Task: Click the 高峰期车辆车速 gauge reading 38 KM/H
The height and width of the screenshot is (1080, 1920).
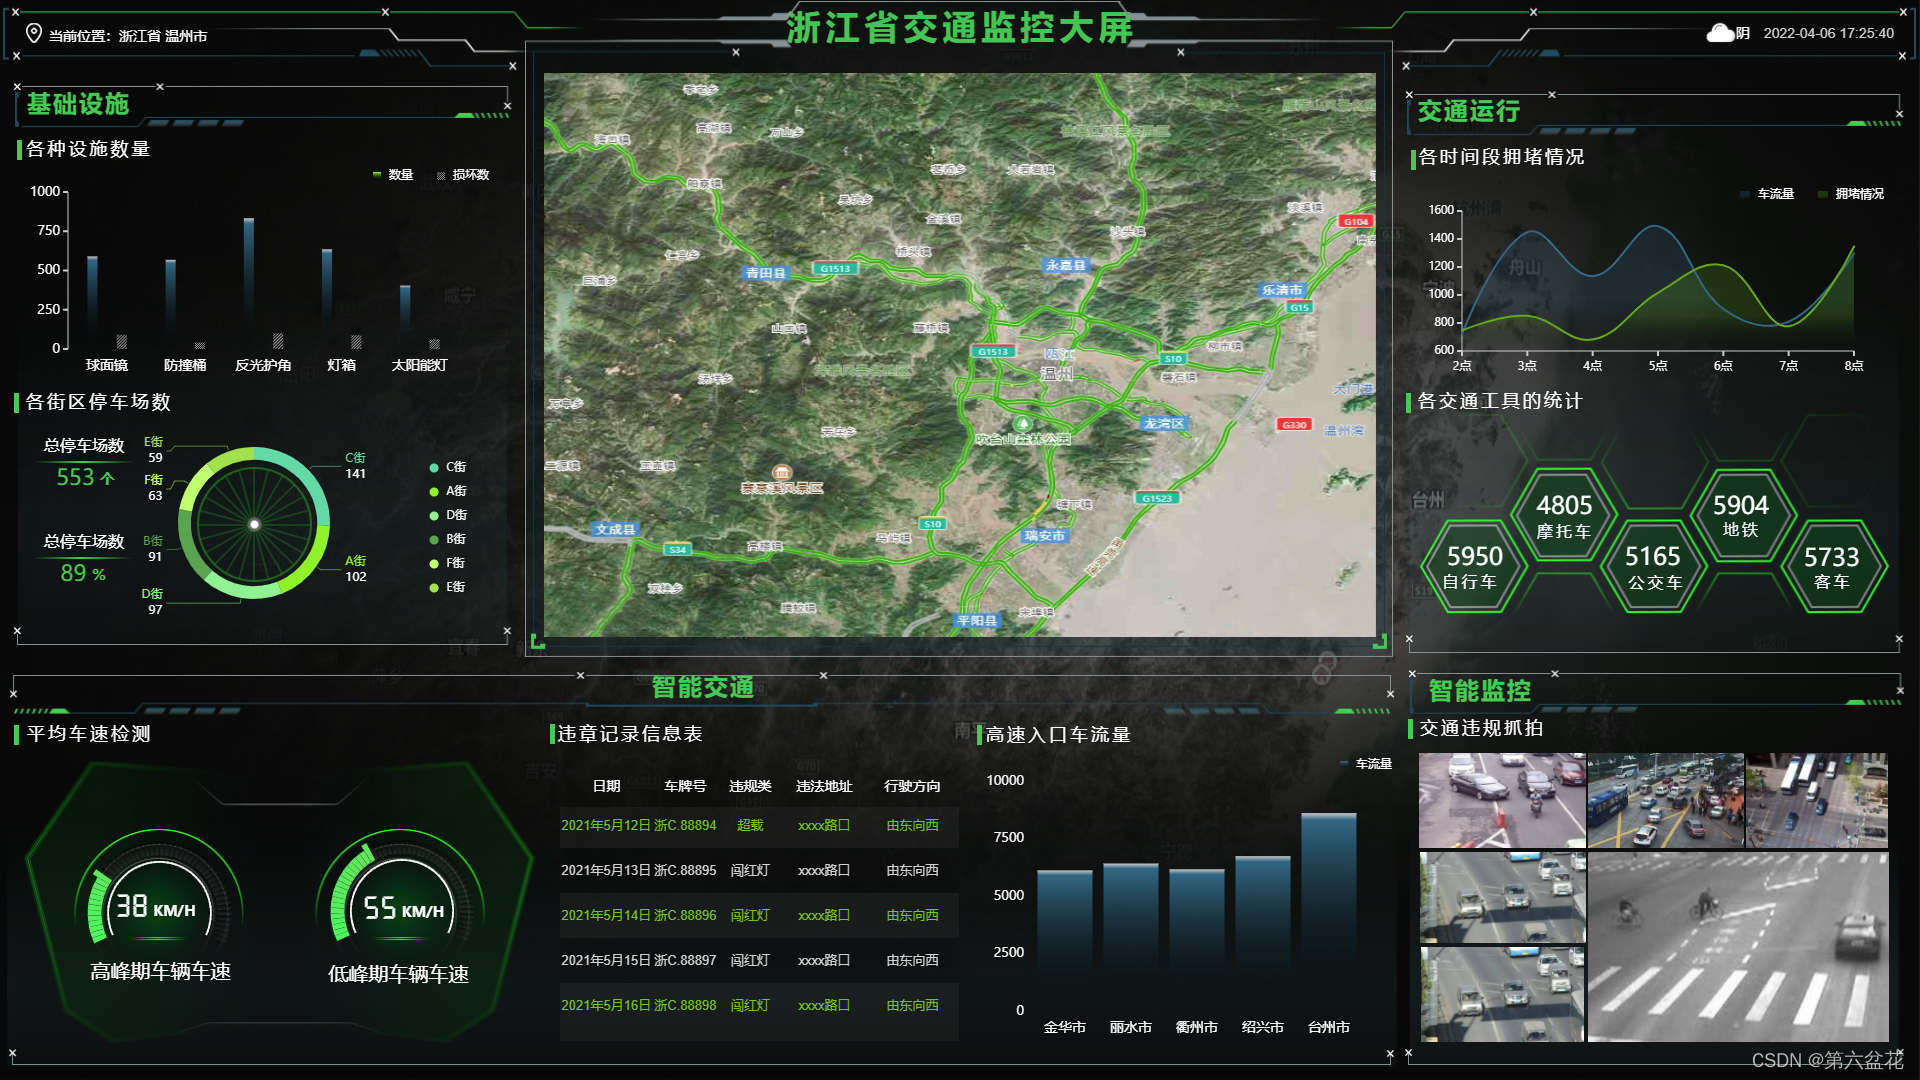Action: (x=158, y=906)
